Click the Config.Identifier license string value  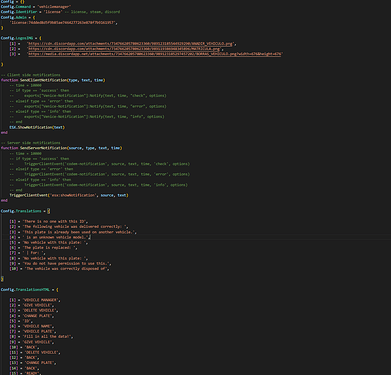(x=52, y=12)
